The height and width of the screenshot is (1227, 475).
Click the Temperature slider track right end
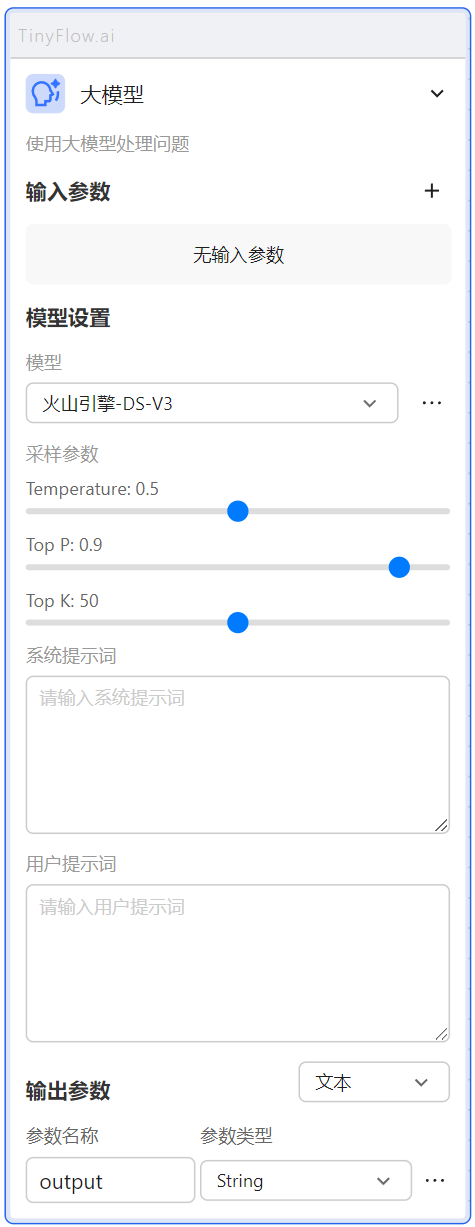pyautogui.click(x=446, y=511)
